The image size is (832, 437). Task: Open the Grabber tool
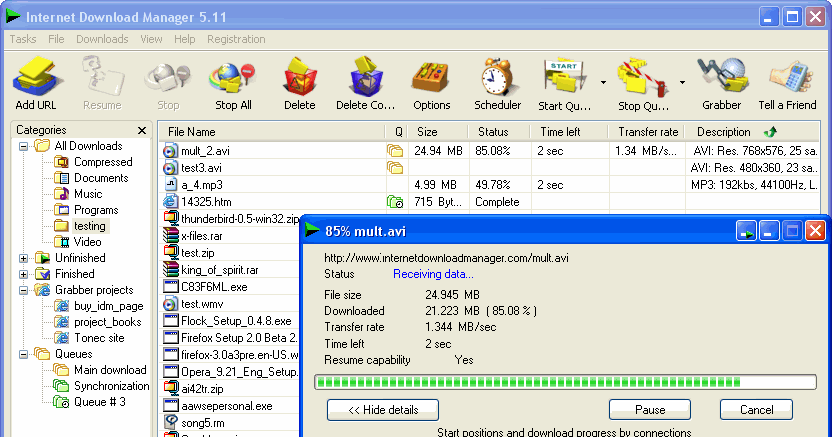(x=722, y=83)
